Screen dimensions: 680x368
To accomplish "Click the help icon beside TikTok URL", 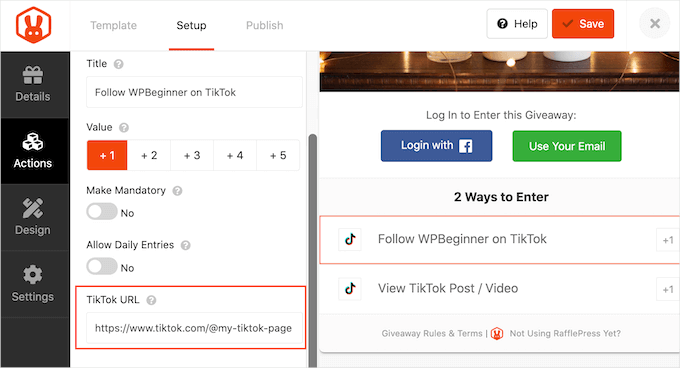I will tap(151, 300).
